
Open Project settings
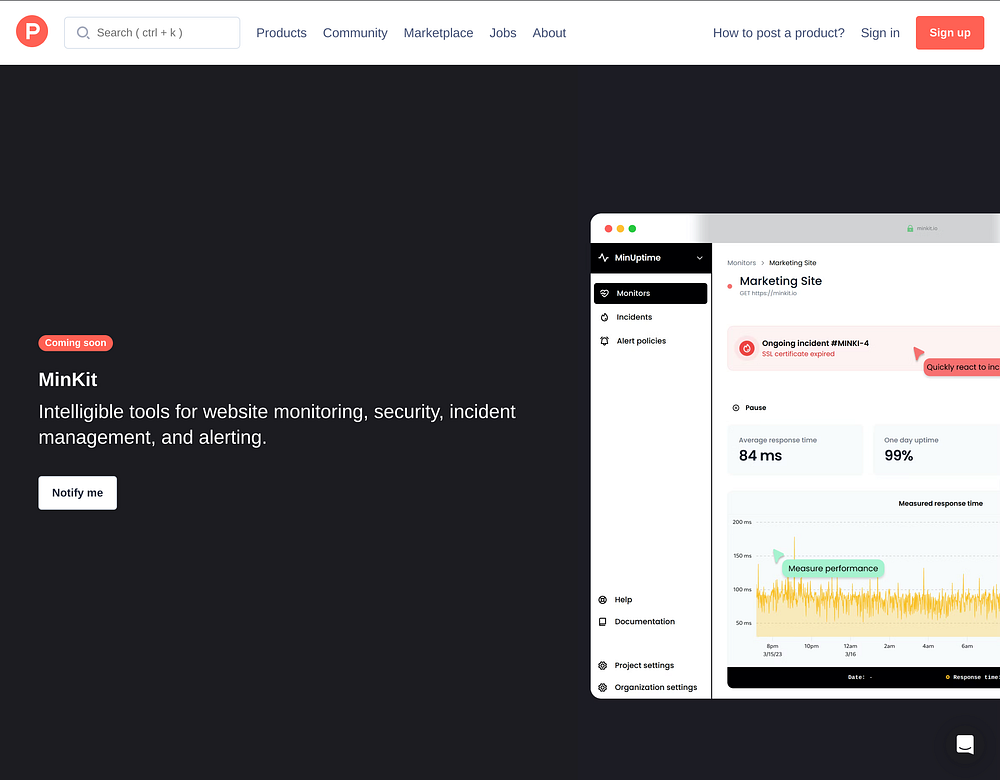[x=643, y=665]
